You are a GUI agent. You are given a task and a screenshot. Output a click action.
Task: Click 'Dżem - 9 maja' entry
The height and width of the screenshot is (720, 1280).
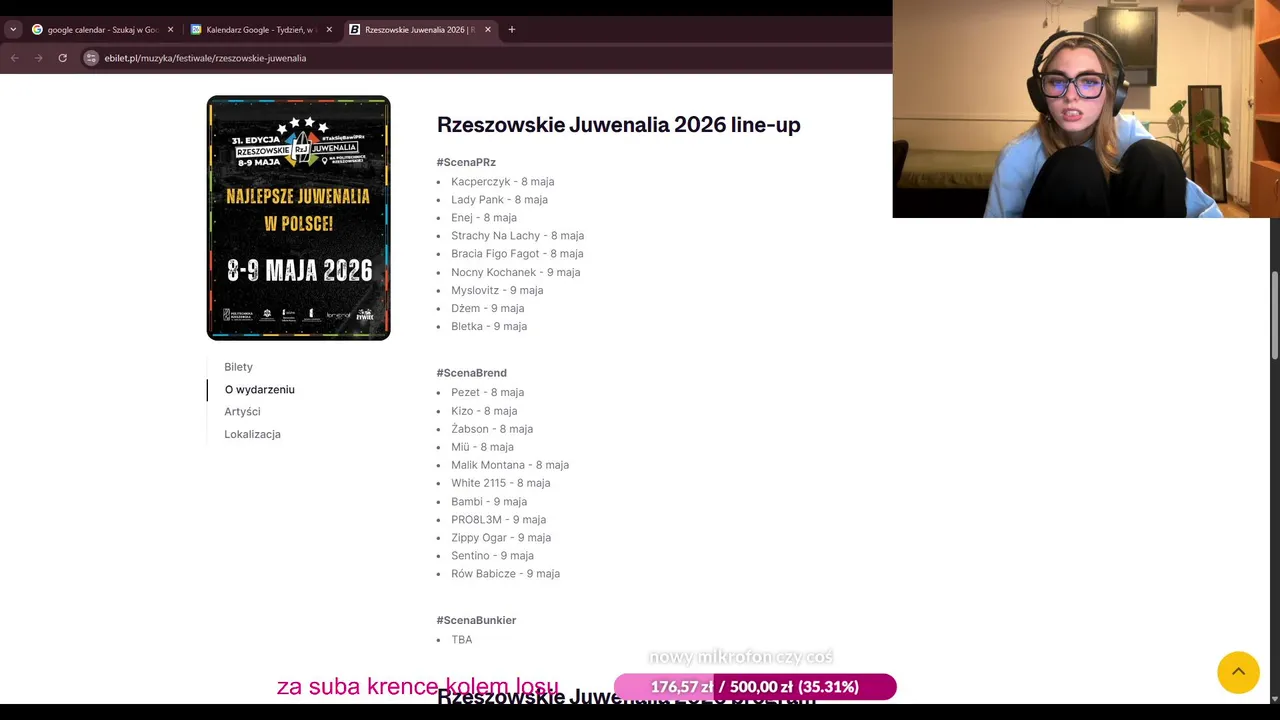[487, 308]
